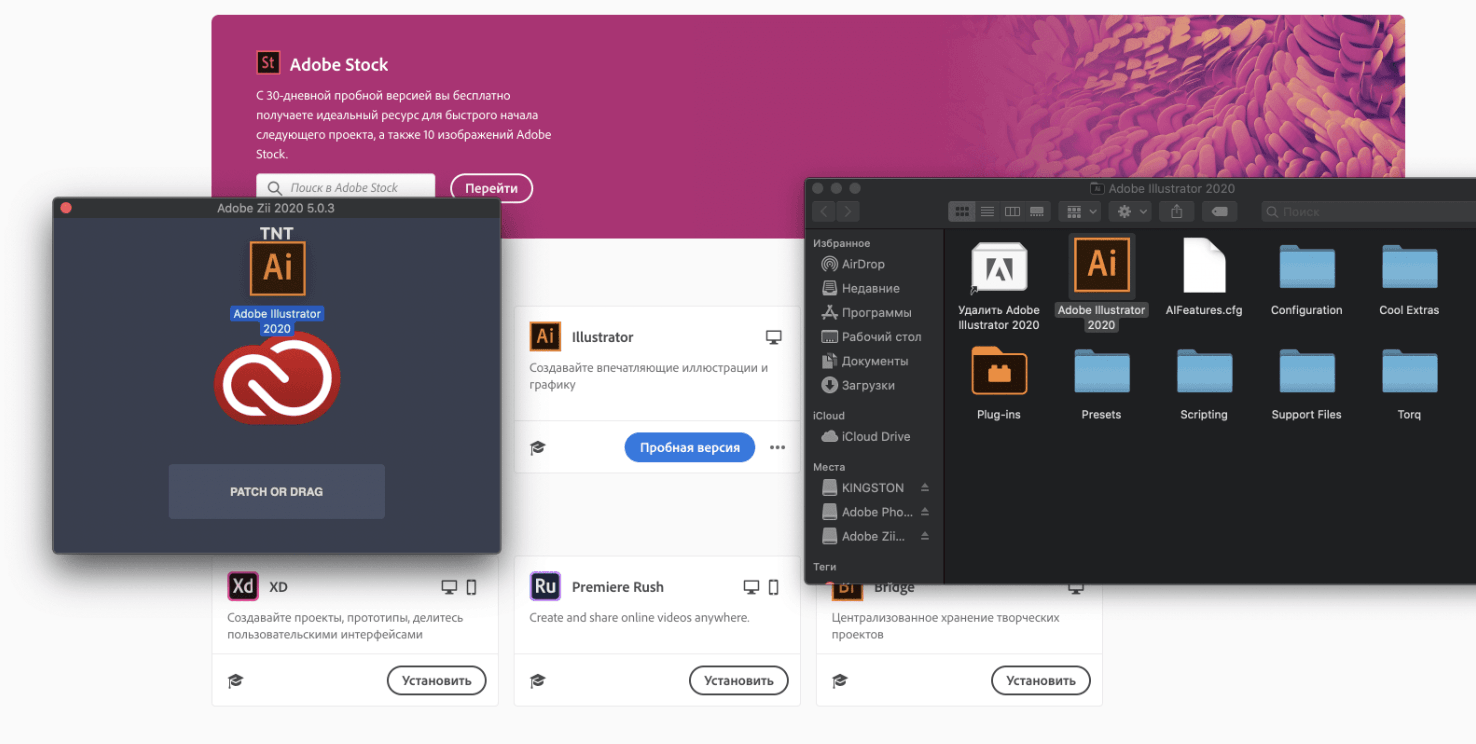The image size is (1476, 744).
Task: Eject the Adobe Zii... volume
Action: pyautogui.click(x=925, y=536)
